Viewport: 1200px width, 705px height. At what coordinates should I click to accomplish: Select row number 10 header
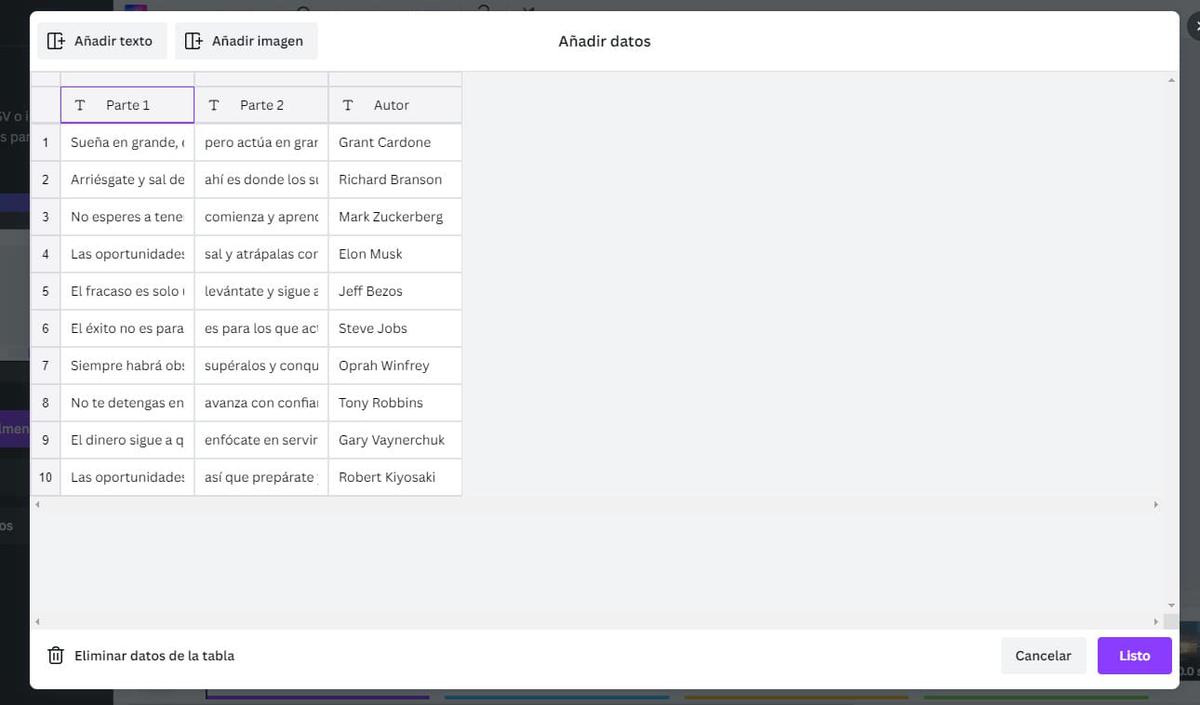point(45,477)
